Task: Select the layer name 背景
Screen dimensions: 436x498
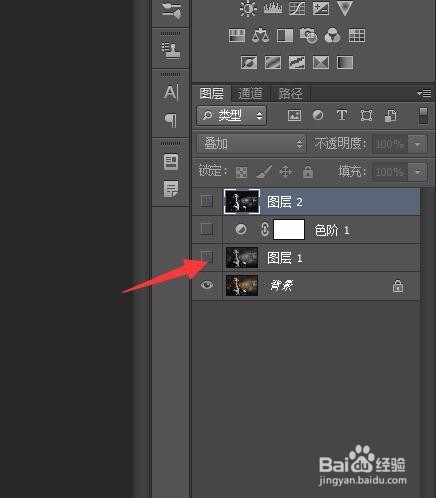Action: tap(281, 285)
